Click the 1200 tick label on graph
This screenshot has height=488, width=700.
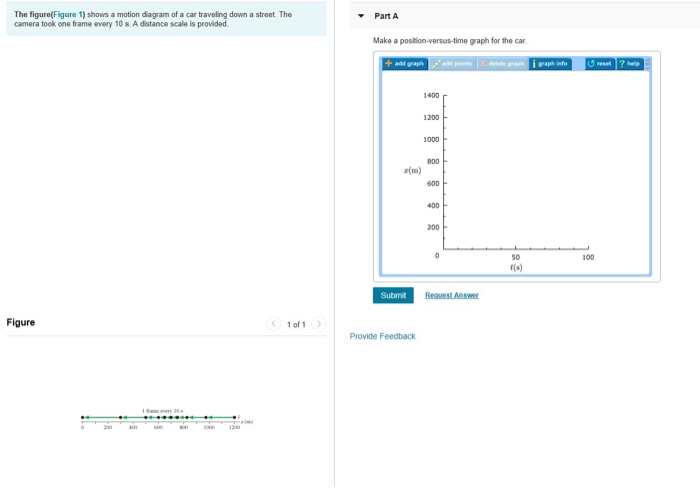[x=431, y=117]
